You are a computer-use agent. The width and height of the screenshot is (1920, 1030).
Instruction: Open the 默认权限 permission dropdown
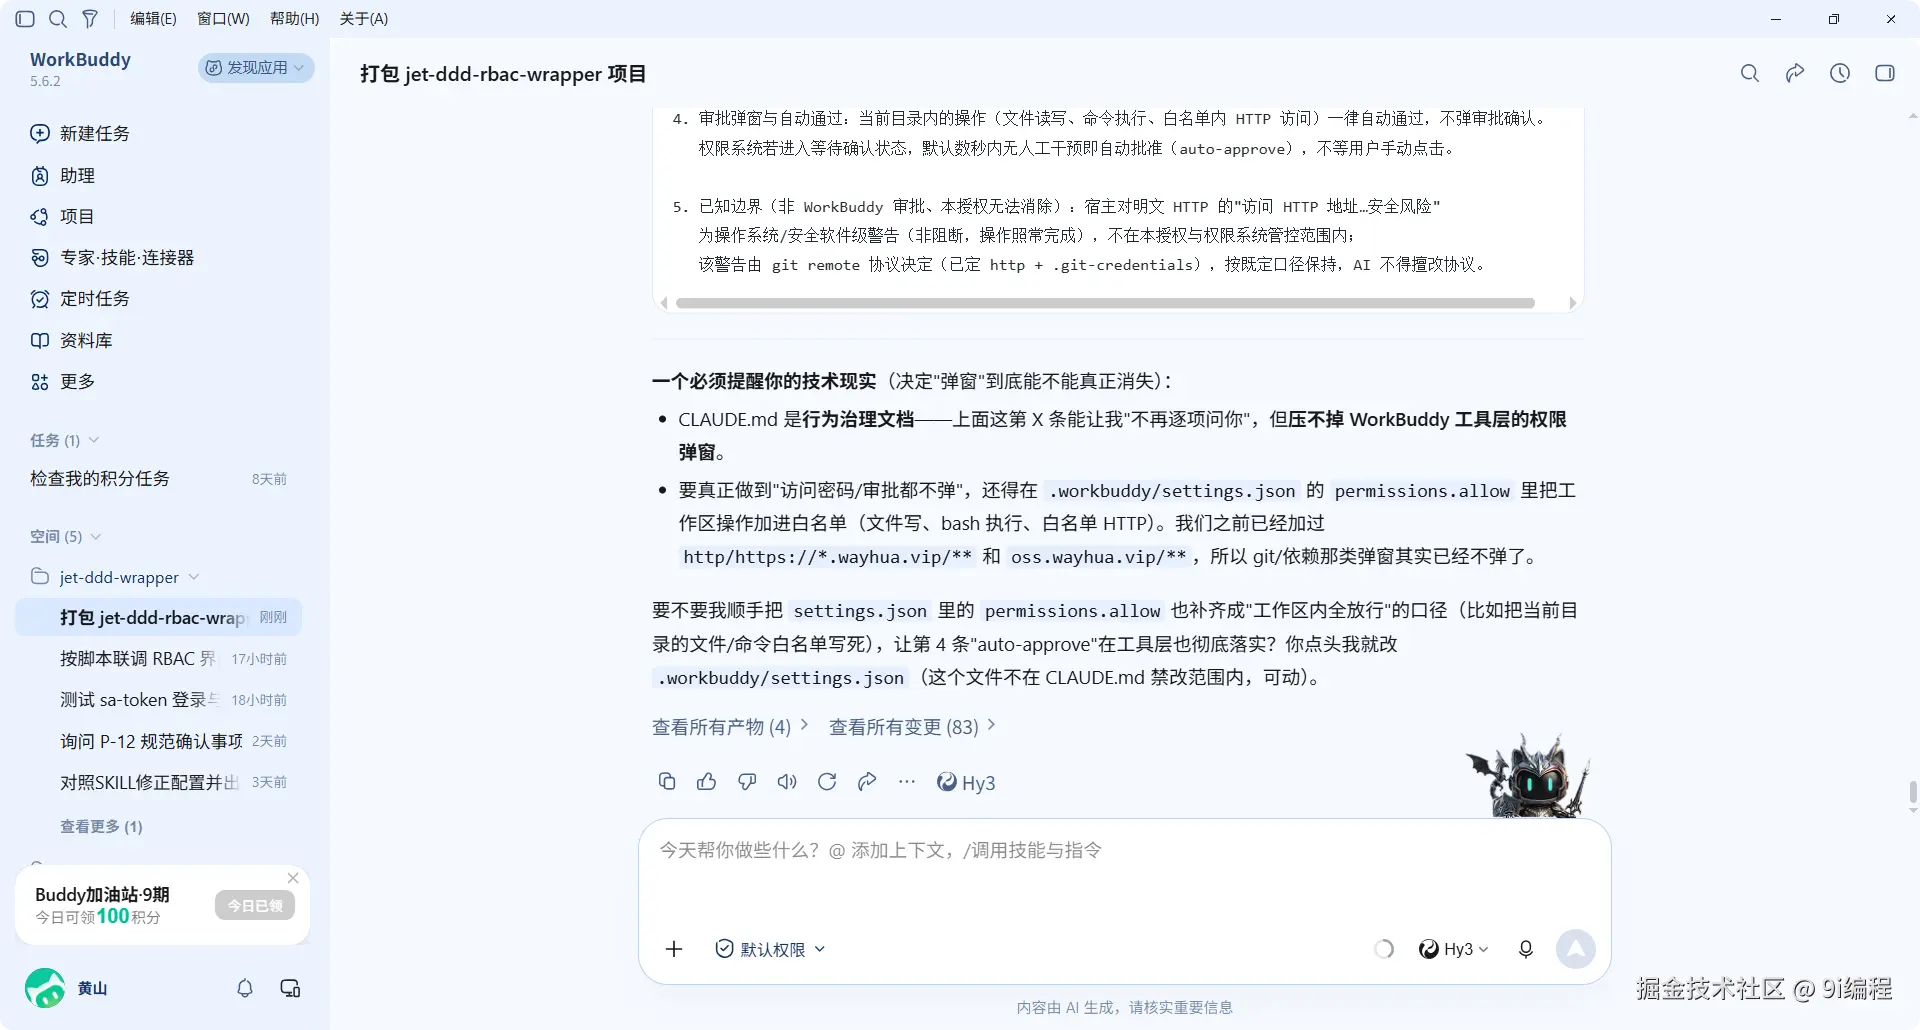coord(770,949)
